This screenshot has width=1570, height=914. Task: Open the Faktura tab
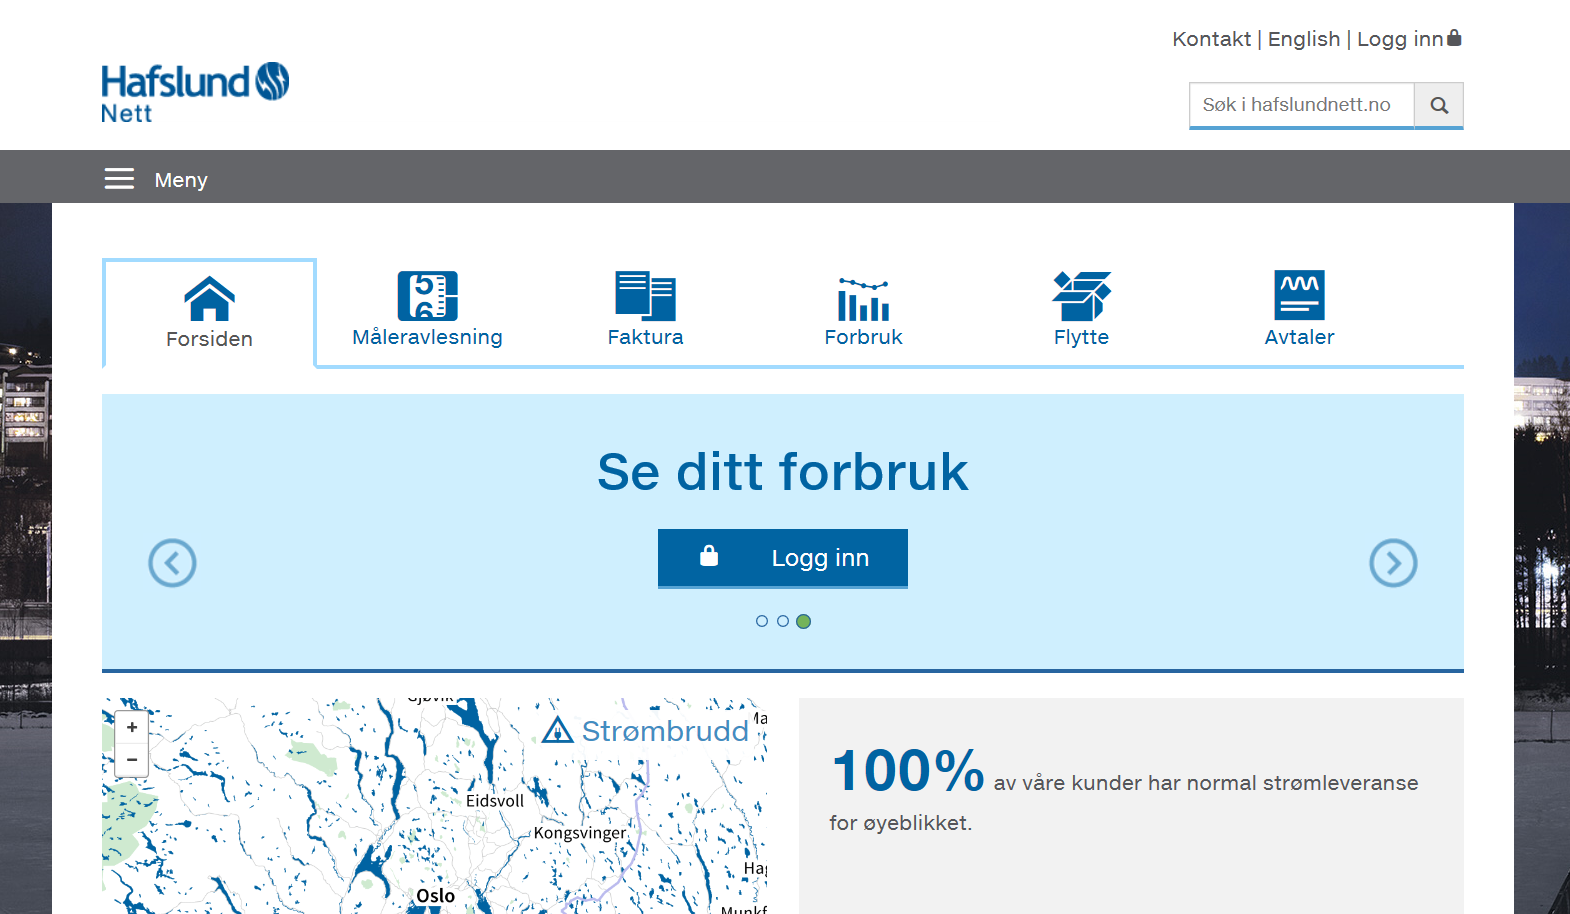(x=645, y=337)
